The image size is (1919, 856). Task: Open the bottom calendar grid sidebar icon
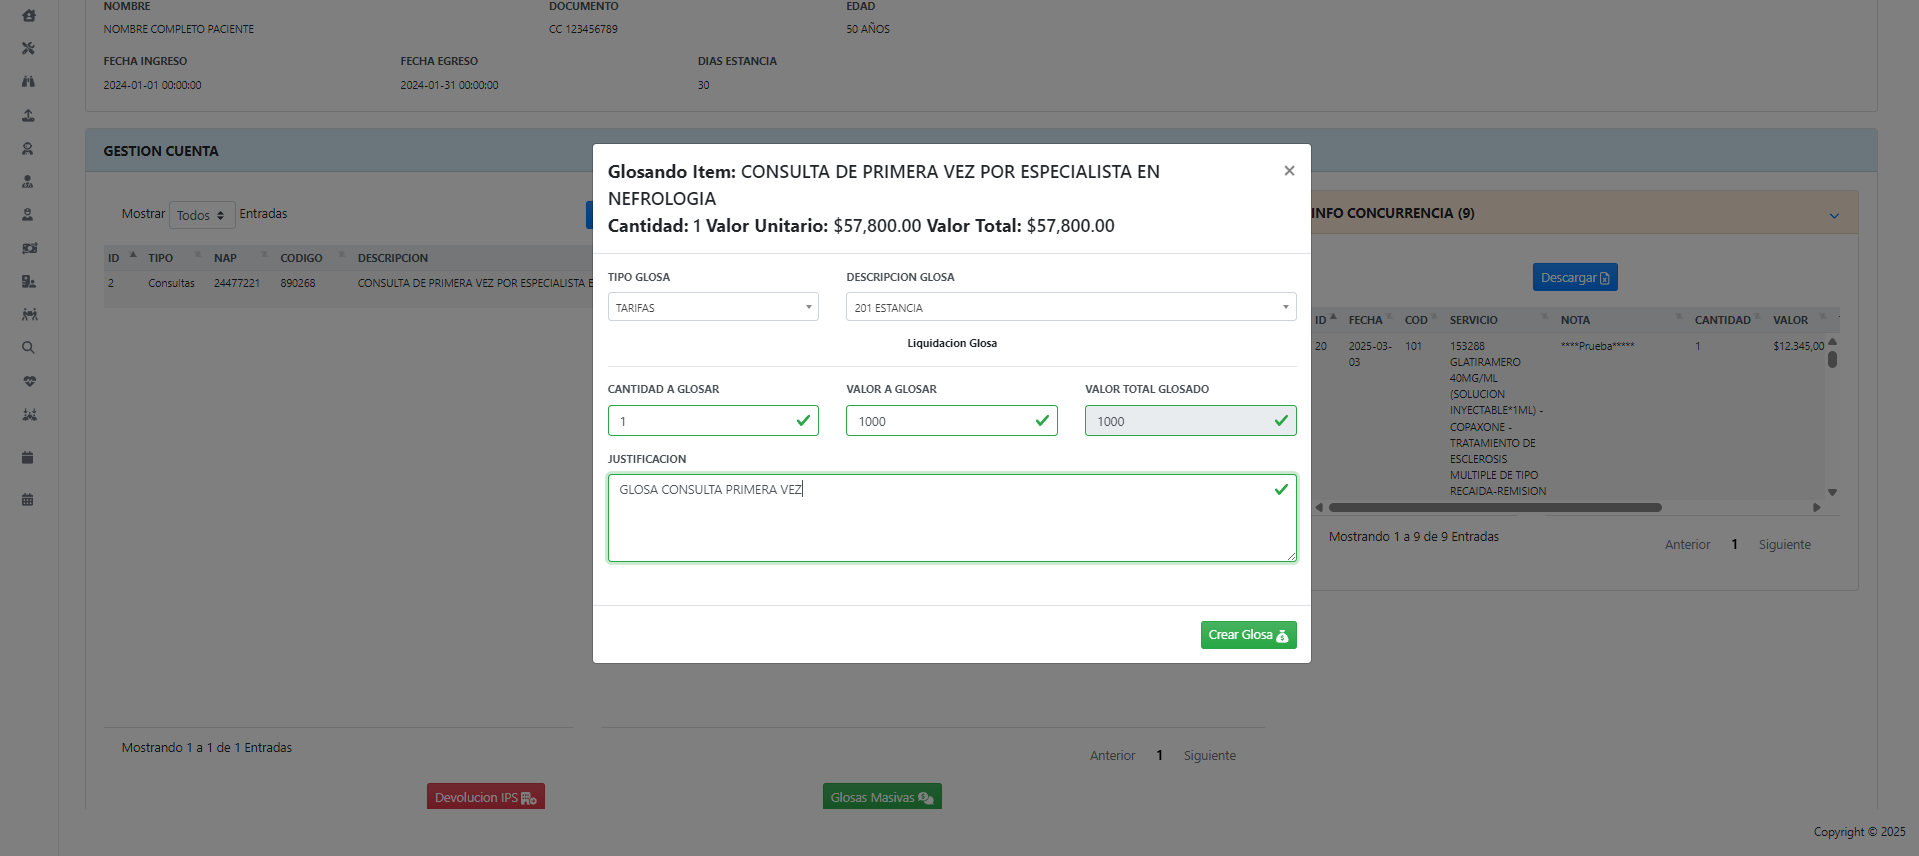click(x=28, y=499)
